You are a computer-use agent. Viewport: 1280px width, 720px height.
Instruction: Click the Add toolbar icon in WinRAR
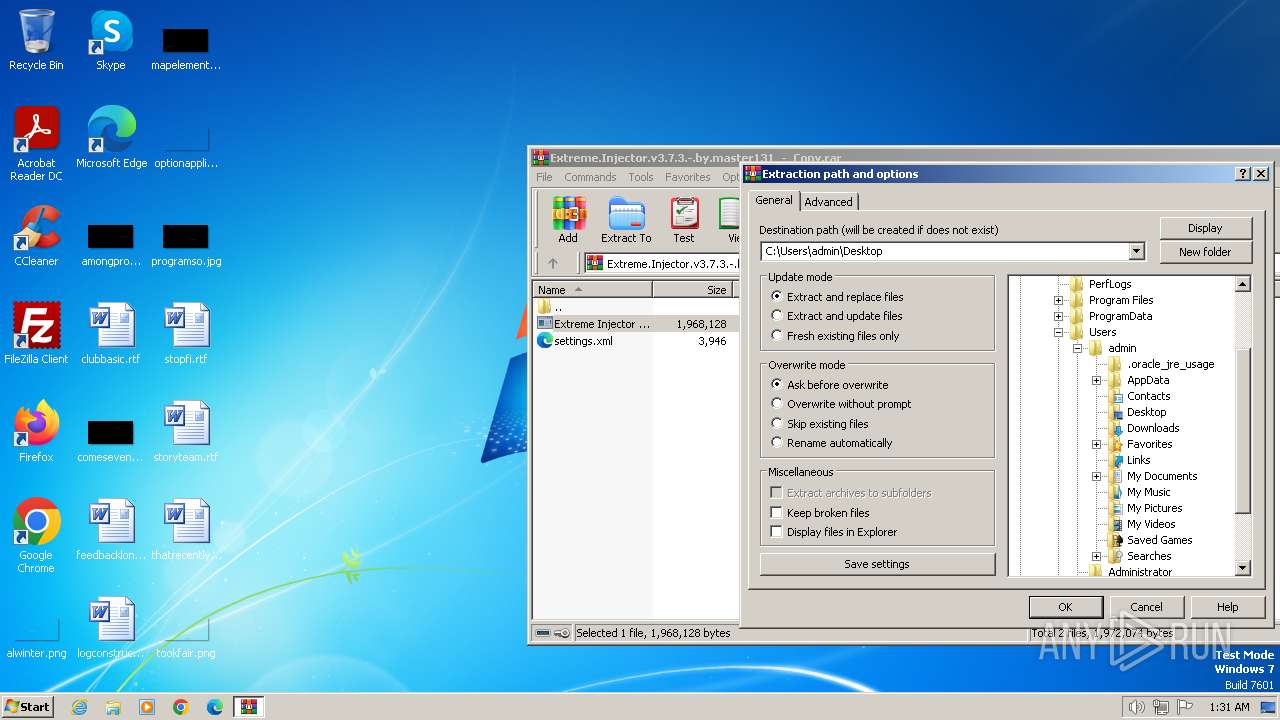click(x=568, y=219)
